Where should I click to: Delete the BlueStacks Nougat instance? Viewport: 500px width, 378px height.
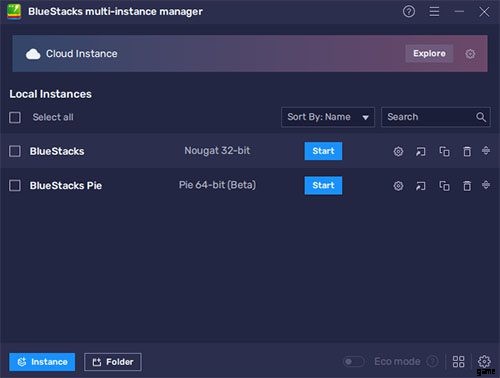click(x=467, y=152)
